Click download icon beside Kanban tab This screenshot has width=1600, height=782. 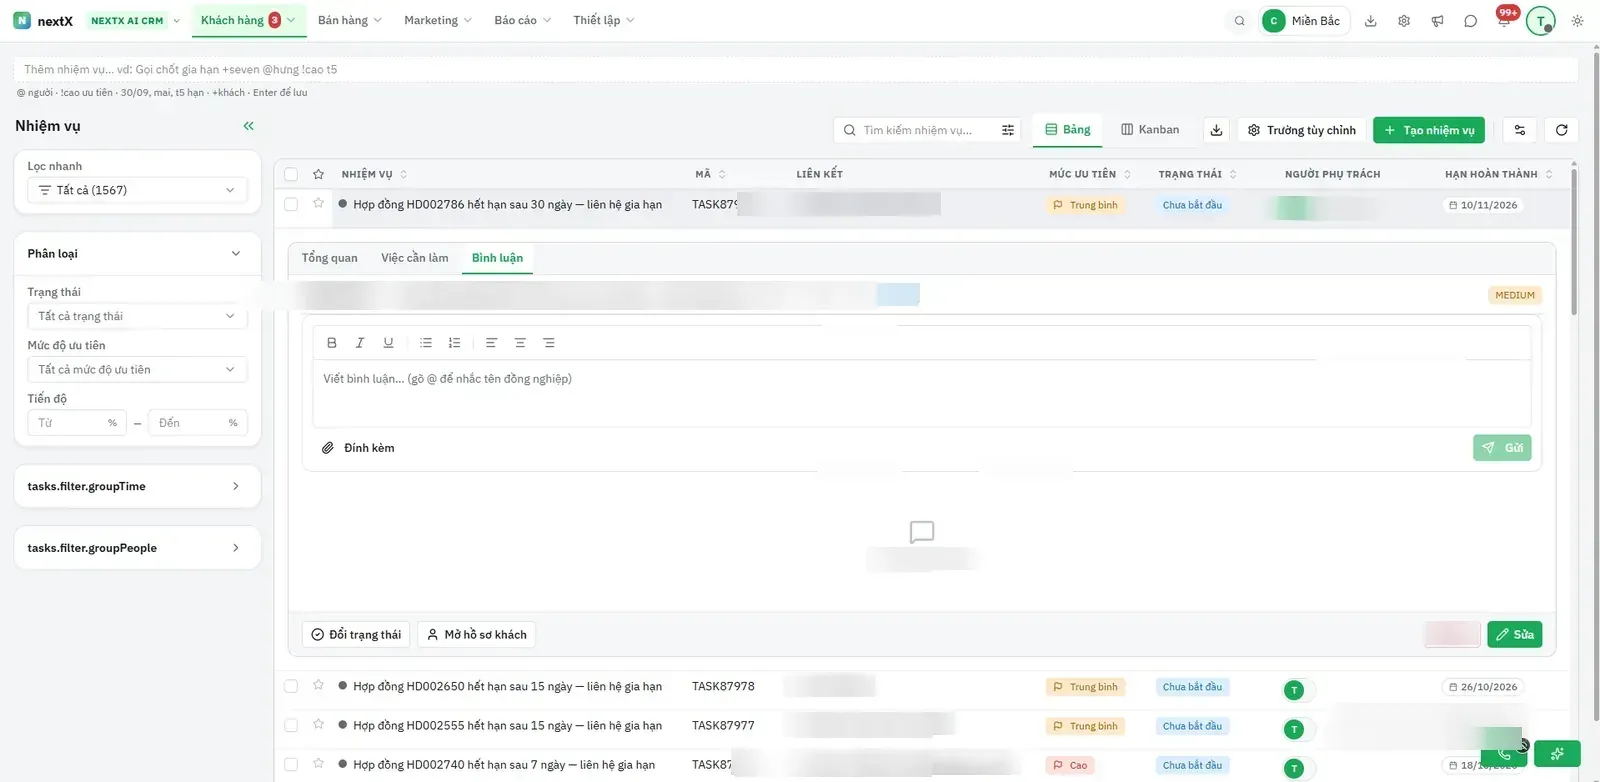(1216, 130)
